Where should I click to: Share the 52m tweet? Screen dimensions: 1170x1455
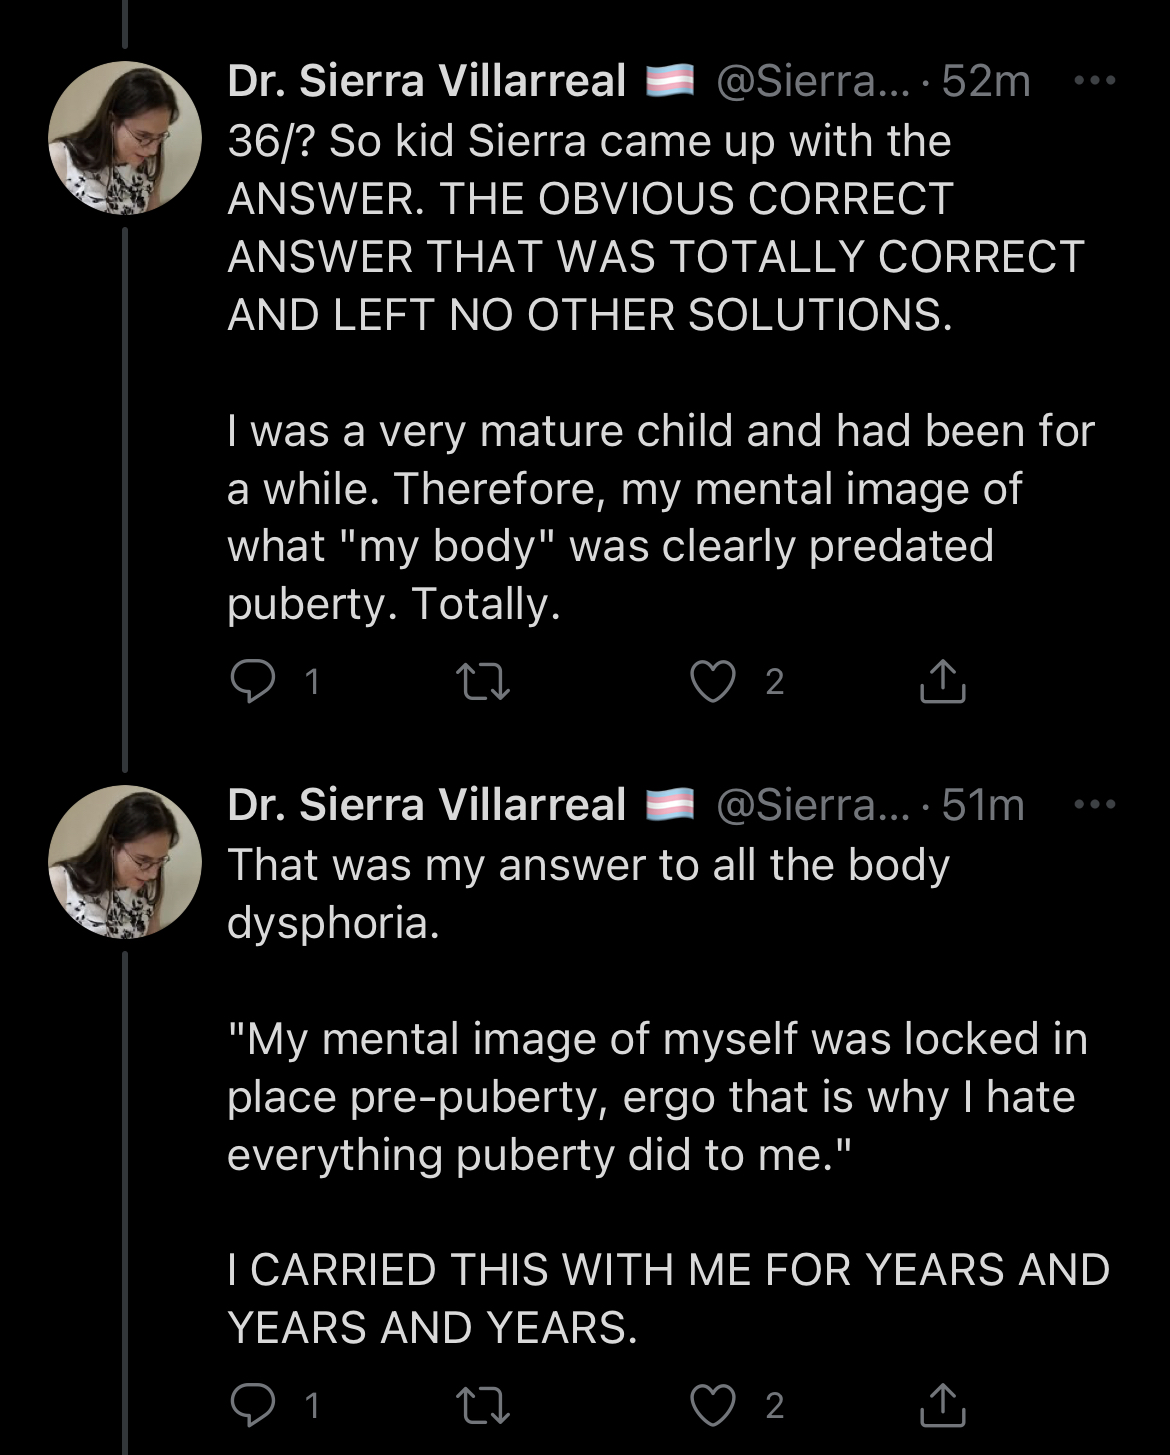coord(942,682)
